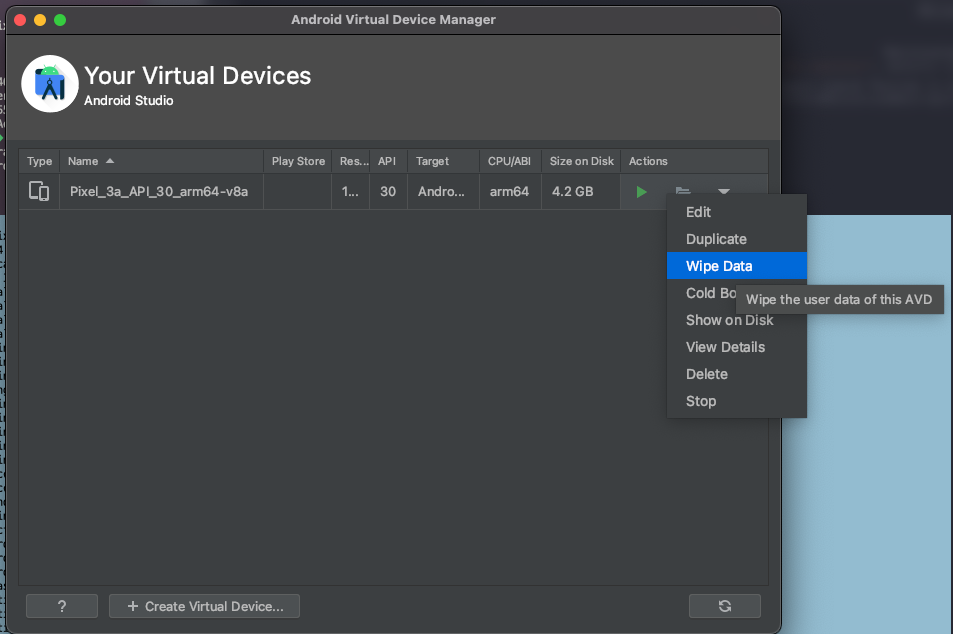The image size is (953, 634).
Task: Choose Delete from the AVD menu
Action: click(737, 374)
